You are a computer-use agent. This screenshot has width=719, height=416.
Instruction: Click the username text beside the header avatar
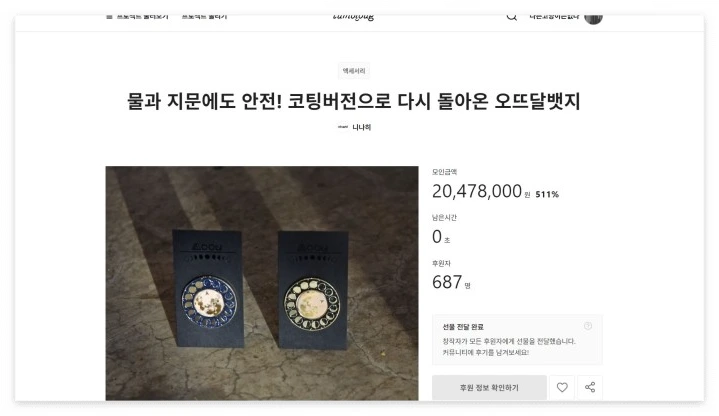[554, 17]
